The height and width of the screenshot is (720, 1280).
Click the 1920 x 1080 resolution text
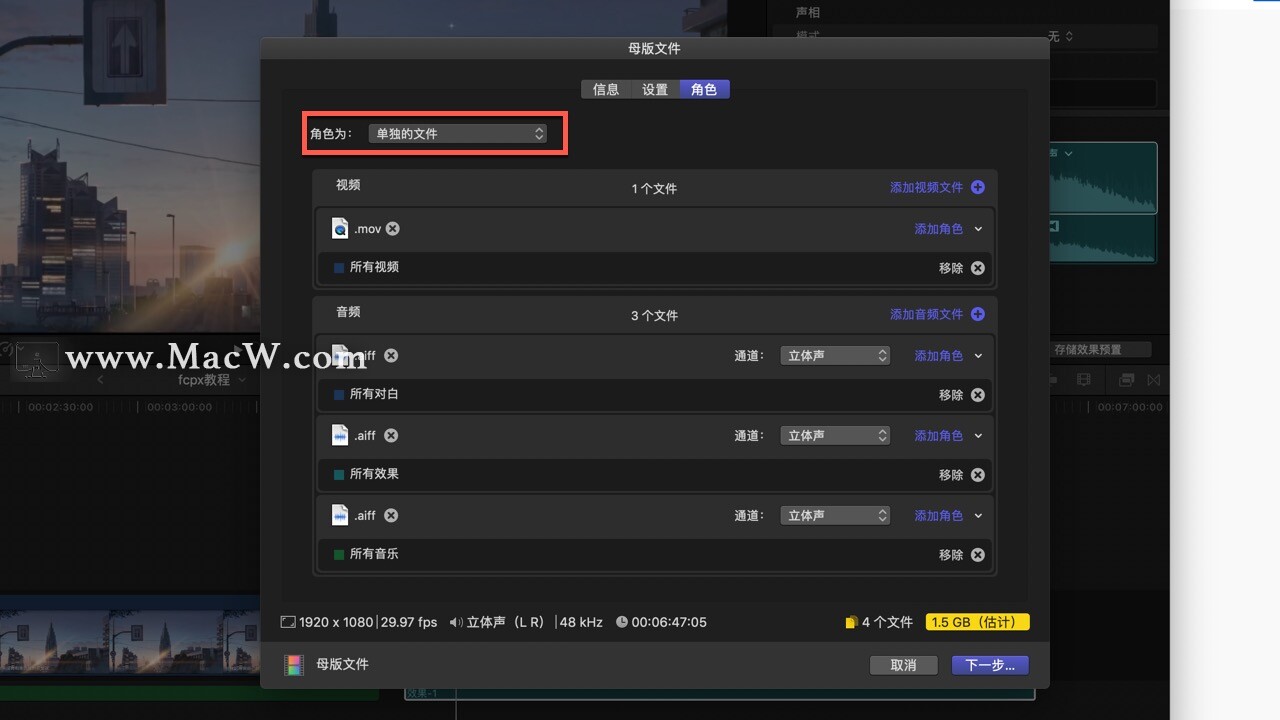click(x=336, y=622)
